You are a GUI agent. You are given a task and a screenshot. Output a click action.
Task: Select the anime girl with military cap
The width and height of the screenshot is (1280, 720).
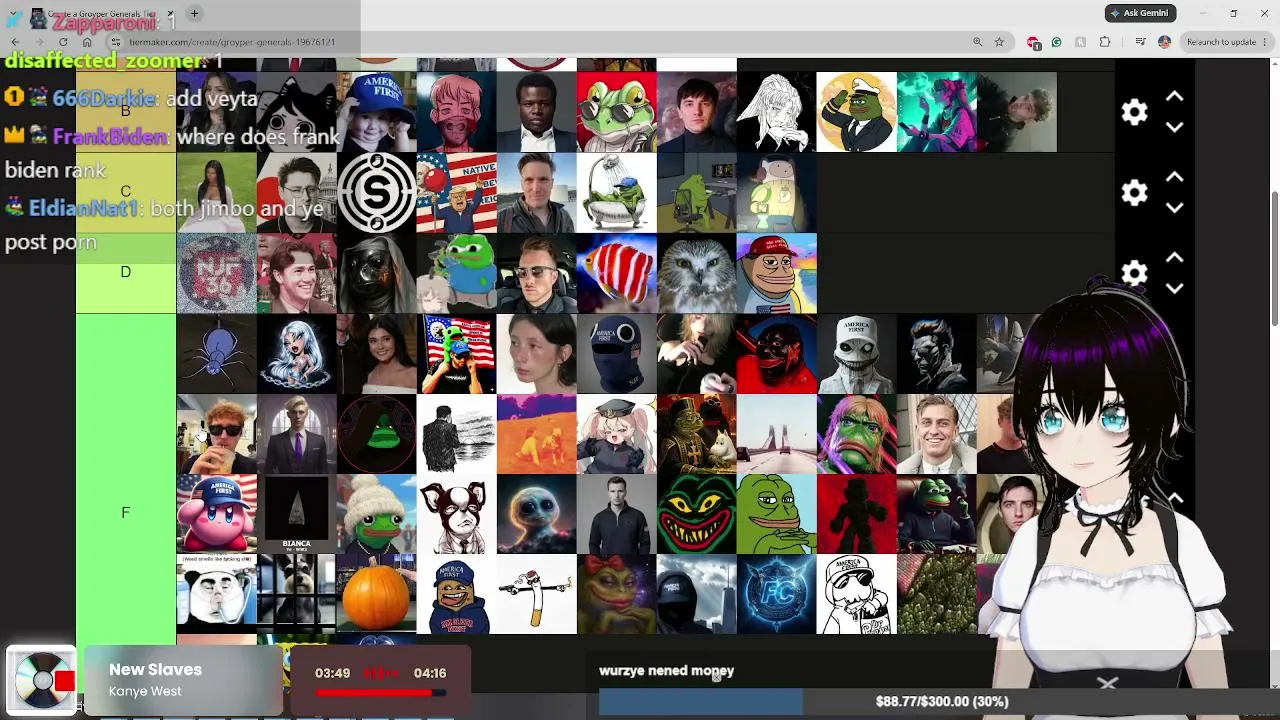[617, 434]
